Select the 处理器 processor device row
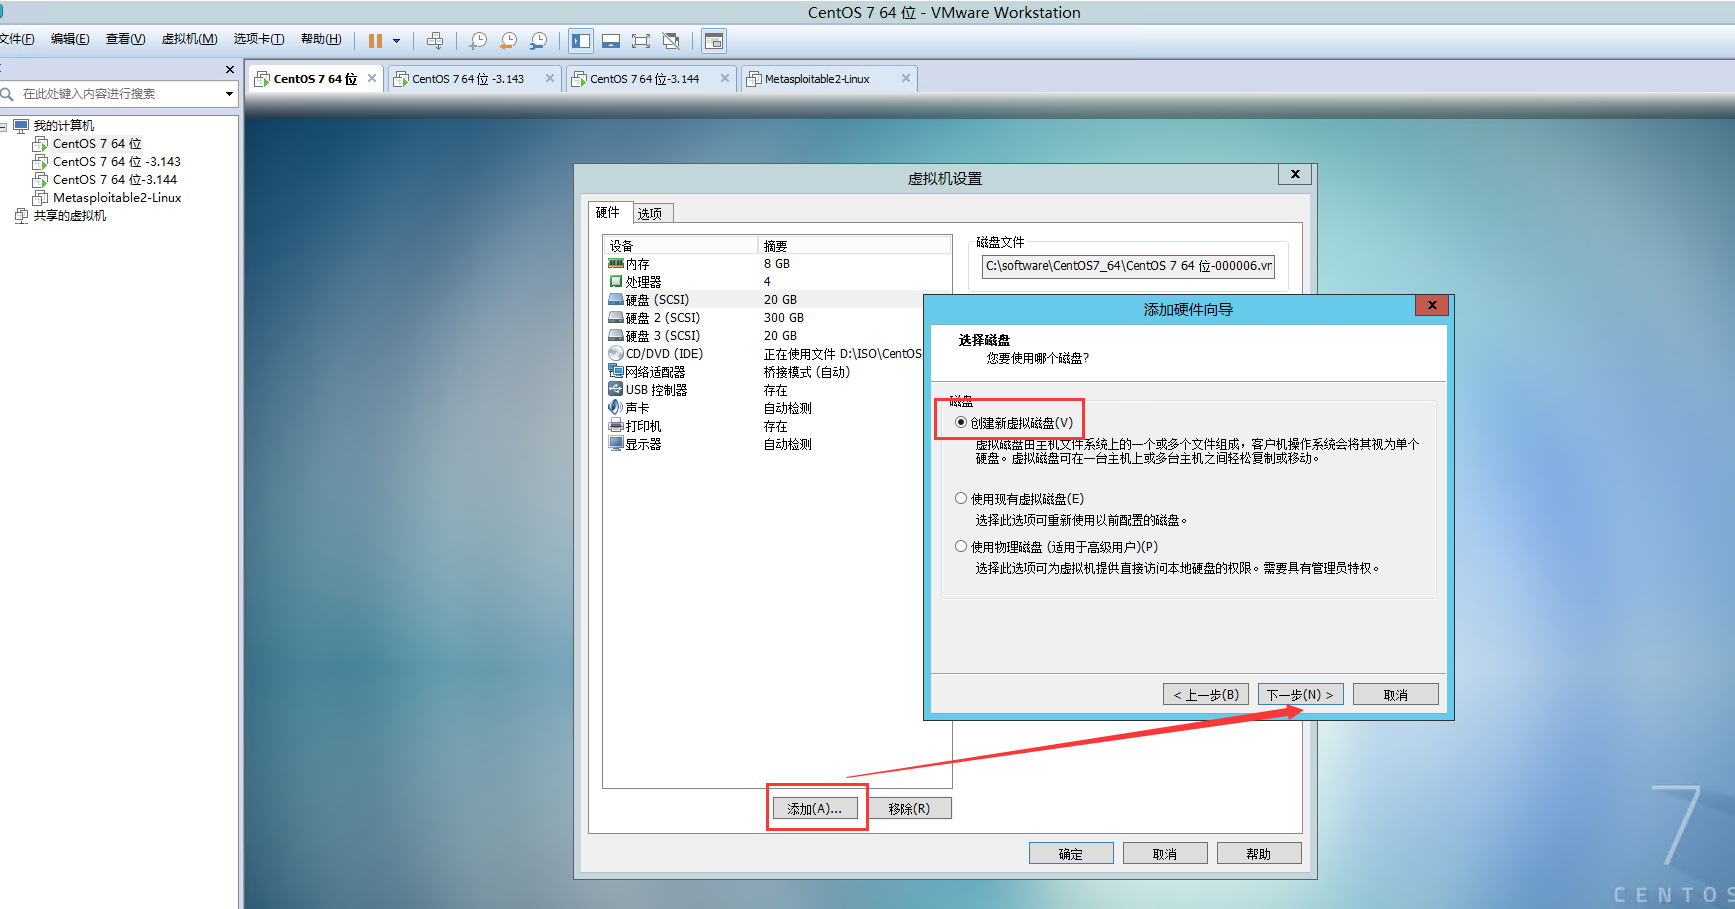This screenshot has width=1735, height=909. [777, 282]
